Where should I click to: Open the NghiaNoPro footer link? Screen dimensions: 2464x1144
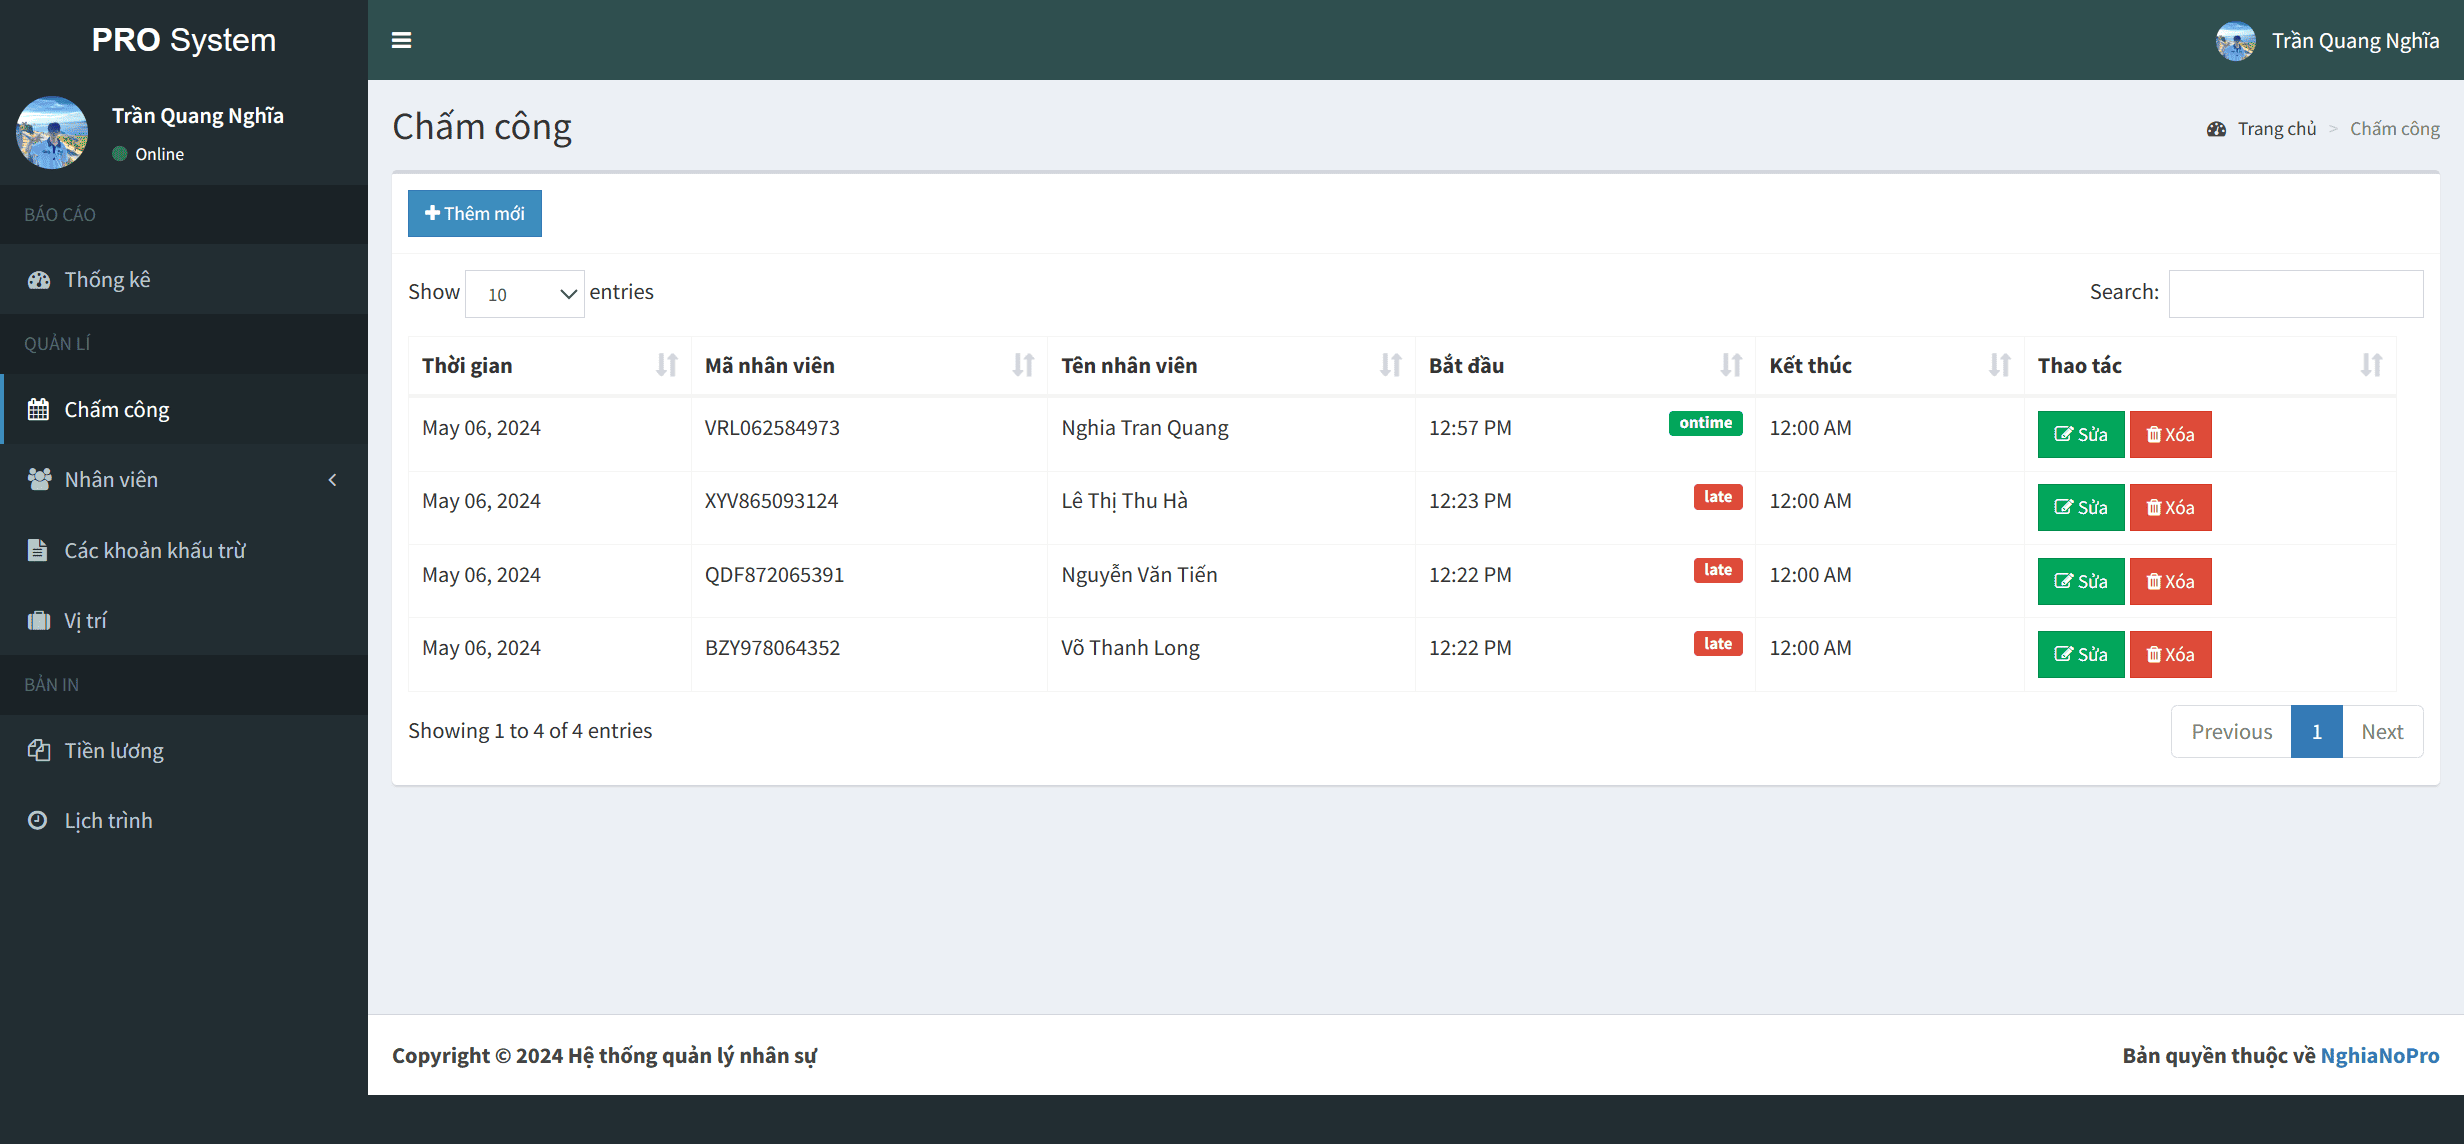tap(2379, 1056)
